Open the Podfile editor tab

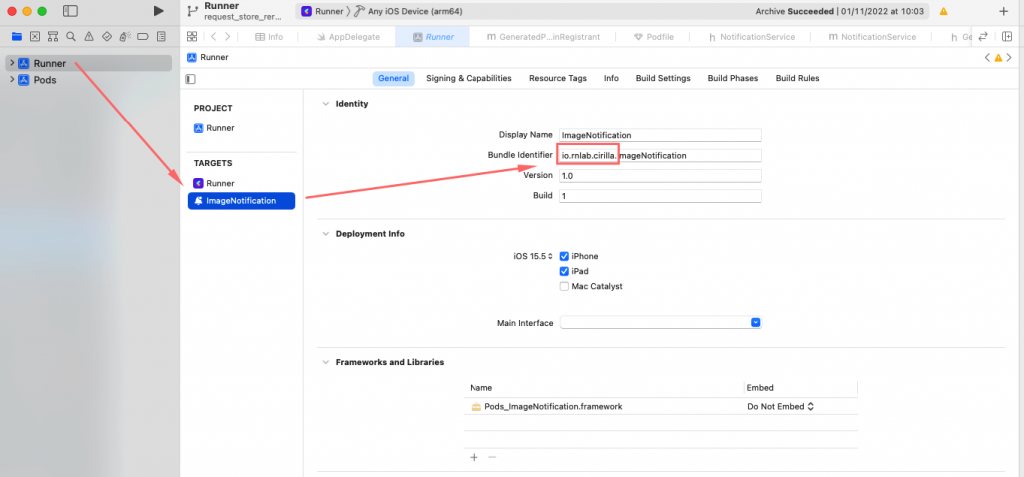[654, 37]
